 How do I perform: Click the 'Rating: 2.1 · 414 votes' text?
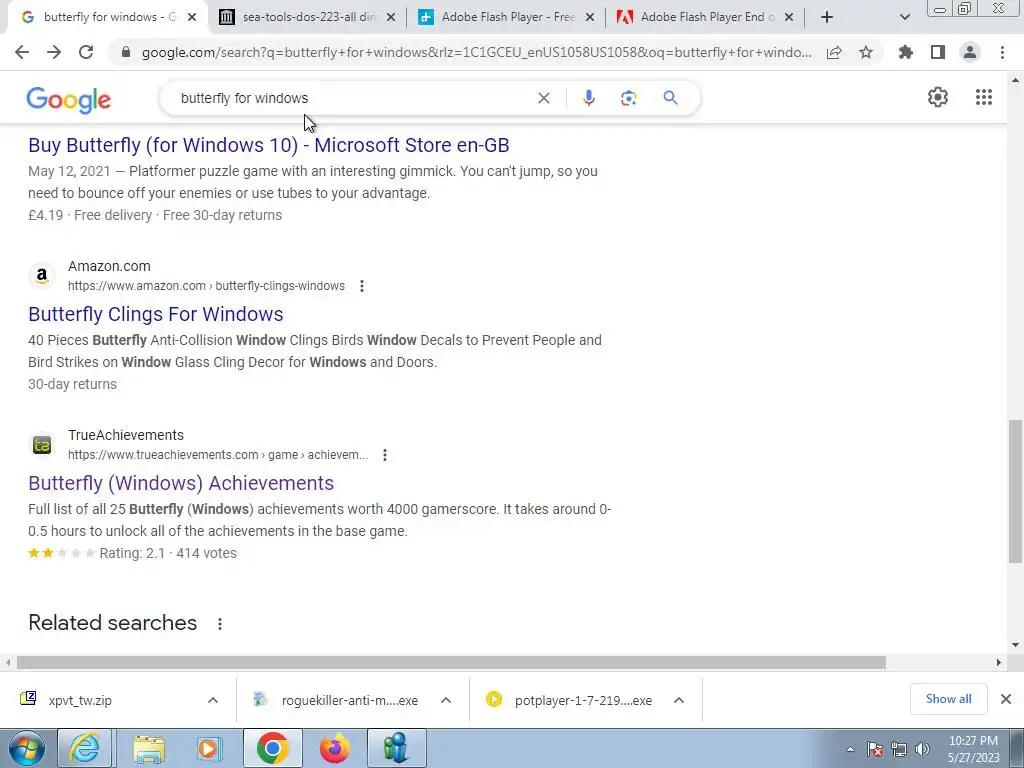[x=168, y=553]
